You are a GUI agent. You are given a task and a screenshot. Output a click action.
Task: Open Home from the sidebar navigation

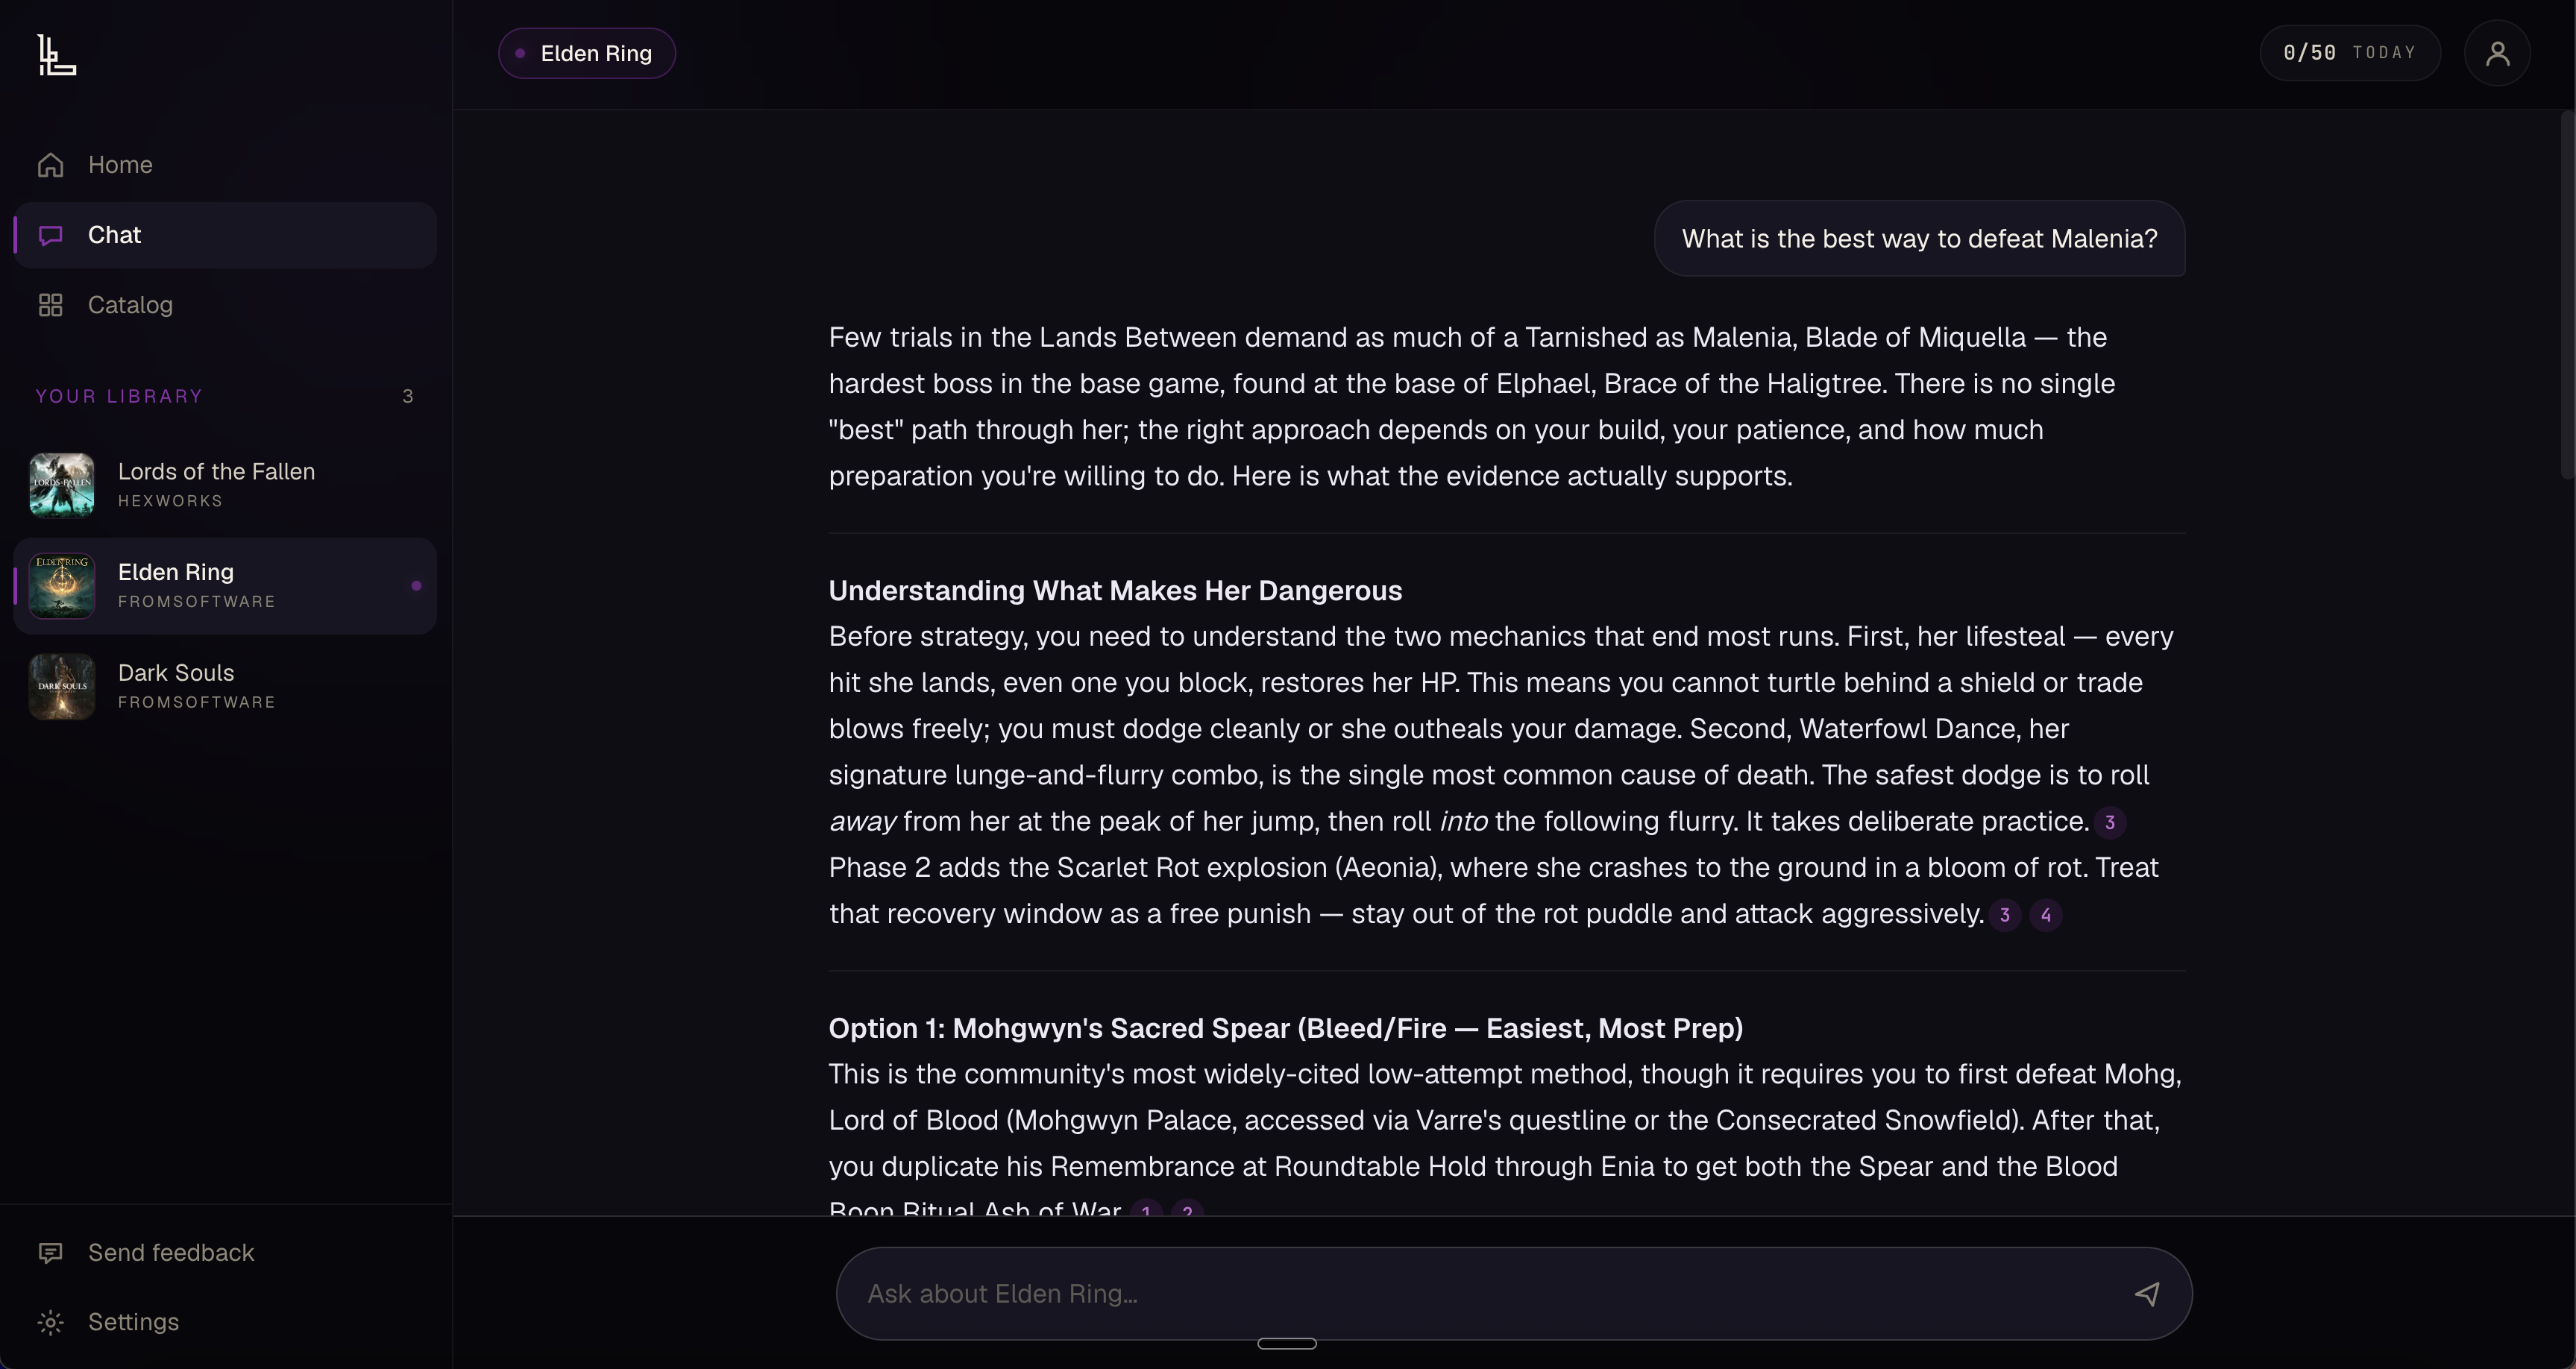225,165
